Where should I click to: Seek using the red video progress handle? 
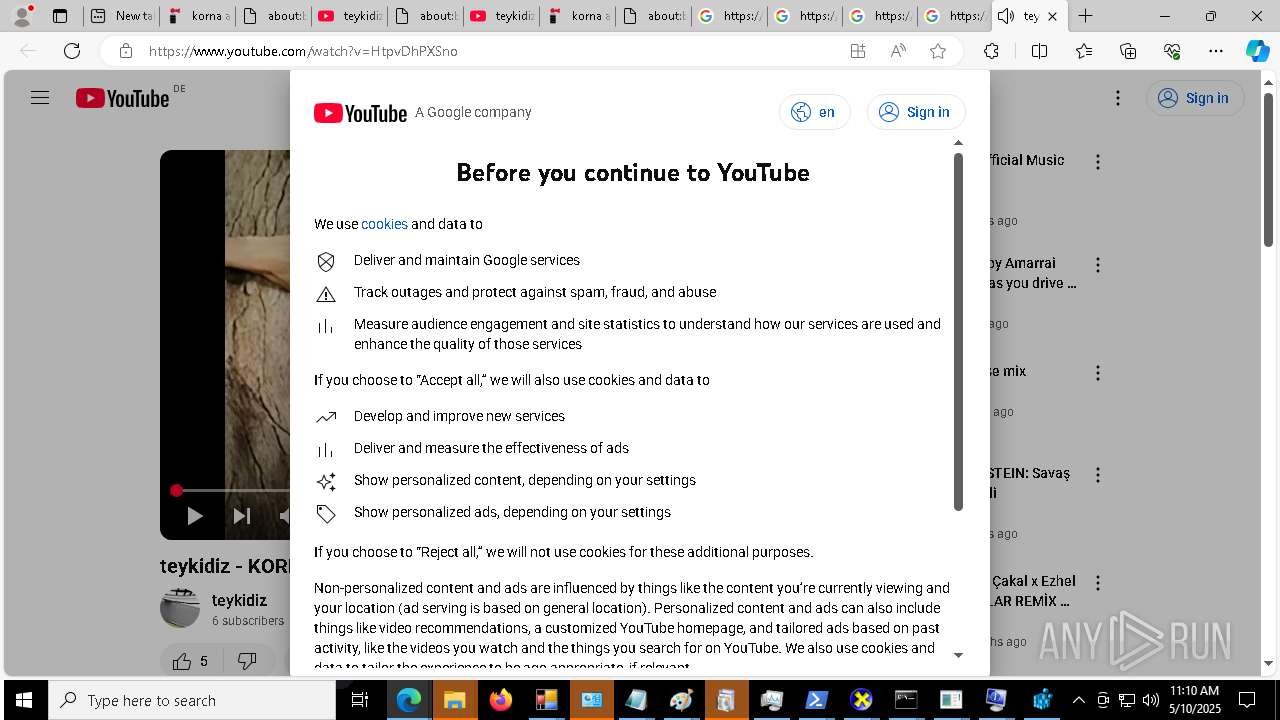pos(176,490)
